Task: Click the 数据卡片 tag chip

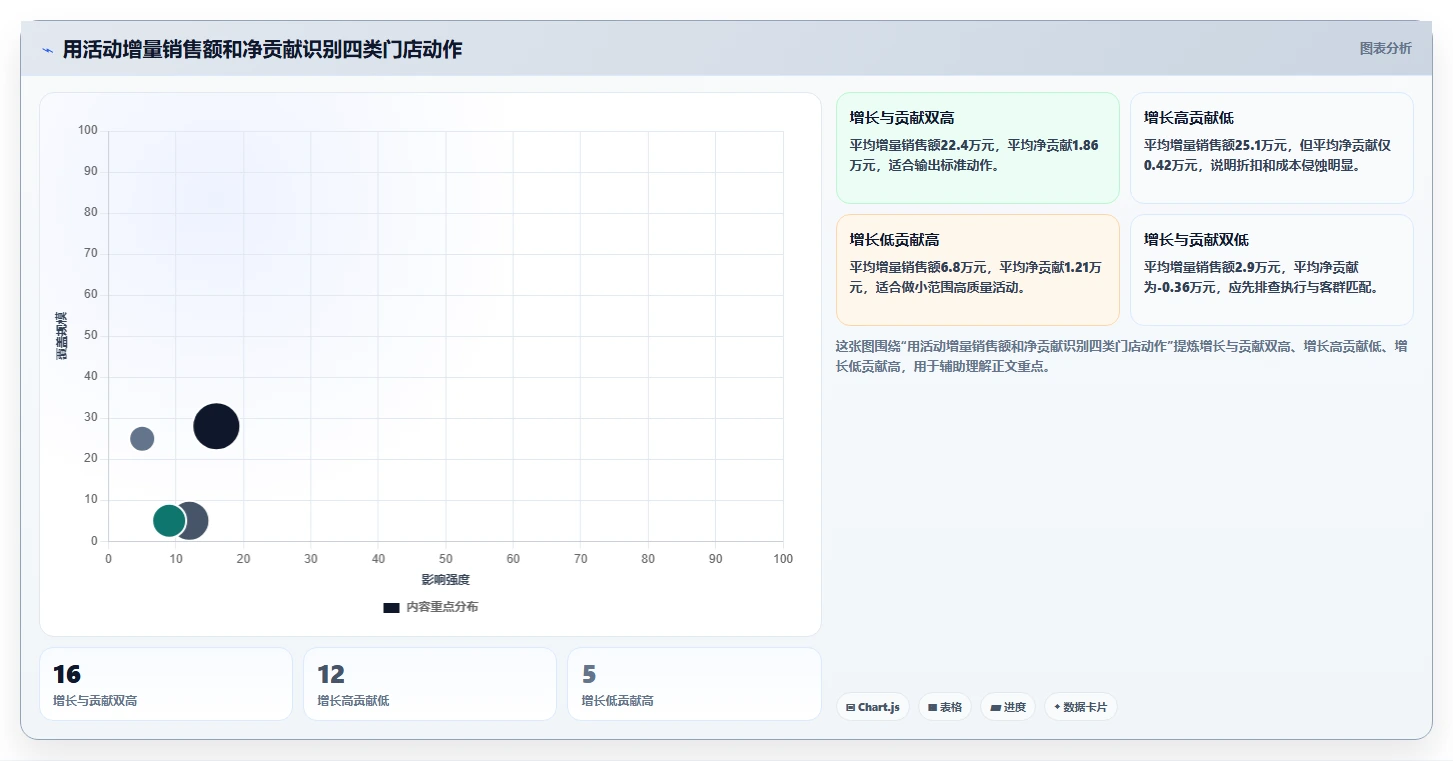Action: click(1080, 707)
